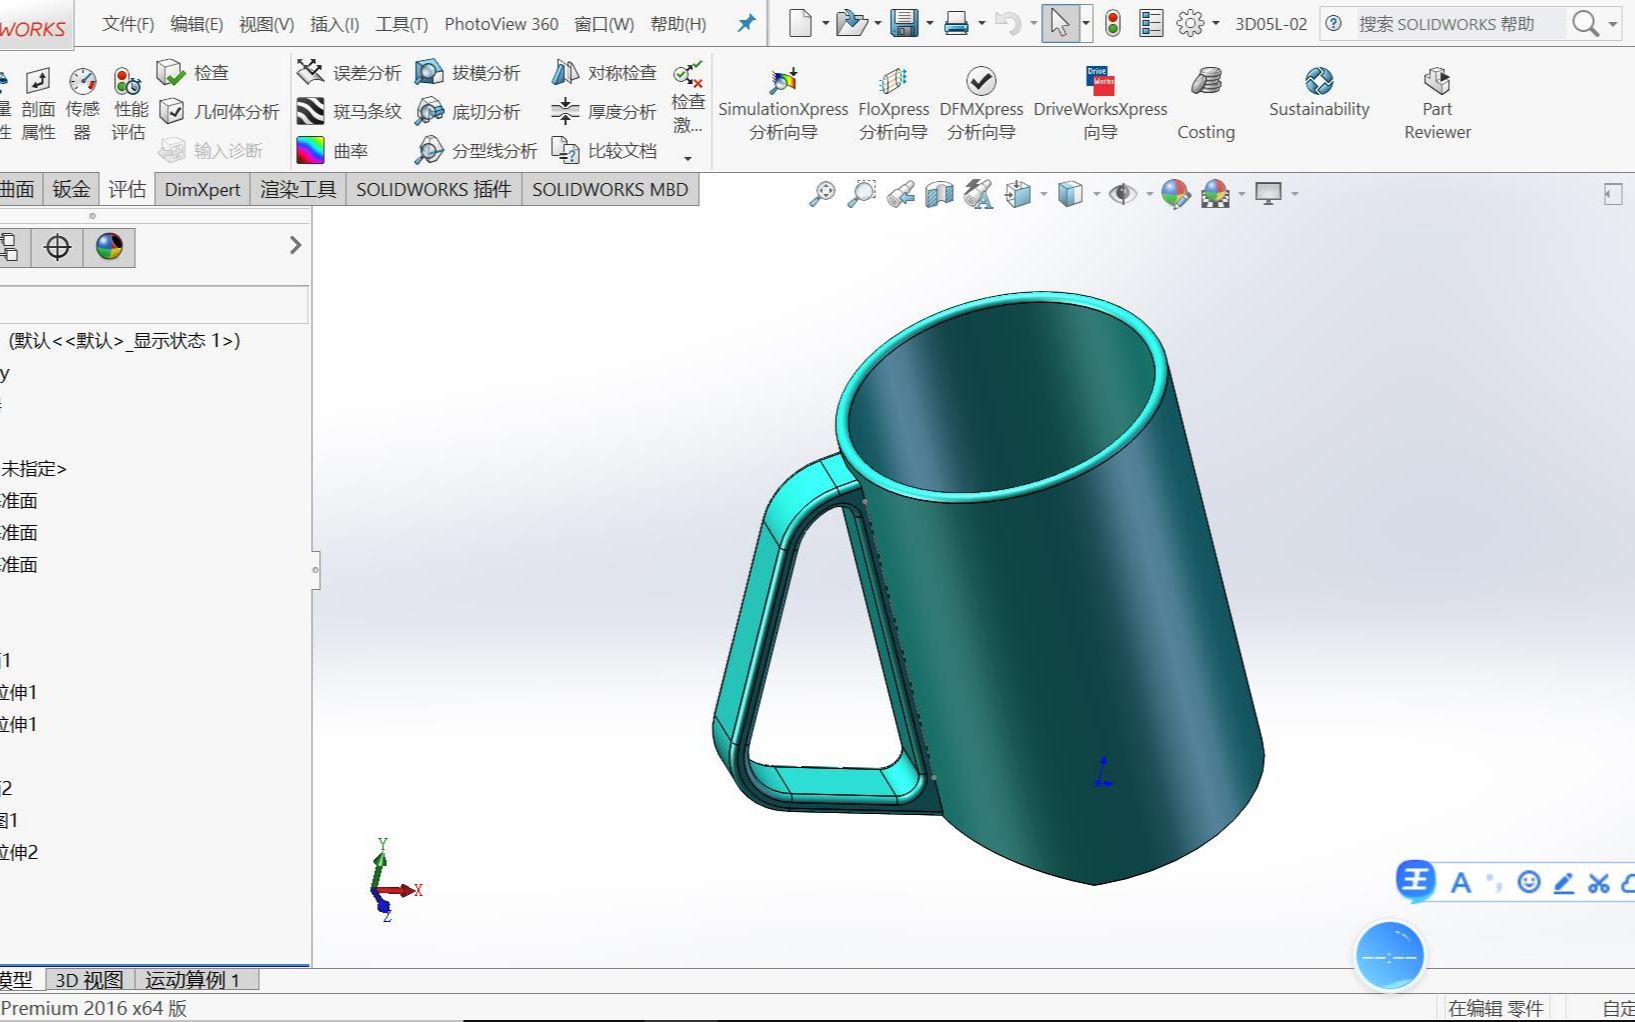Switch to the DimXpert tab

pos(201,188)
